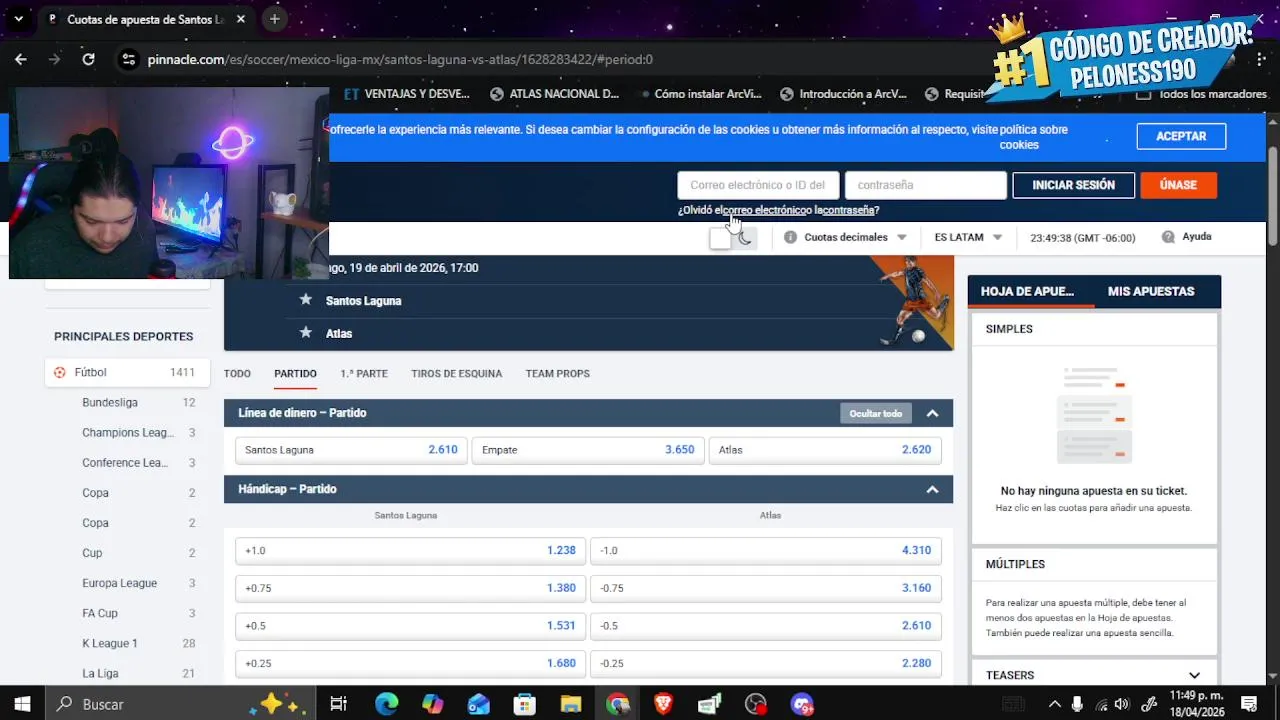Click the Ocultar todo button
1280x720 pixels.
(876, 413)
